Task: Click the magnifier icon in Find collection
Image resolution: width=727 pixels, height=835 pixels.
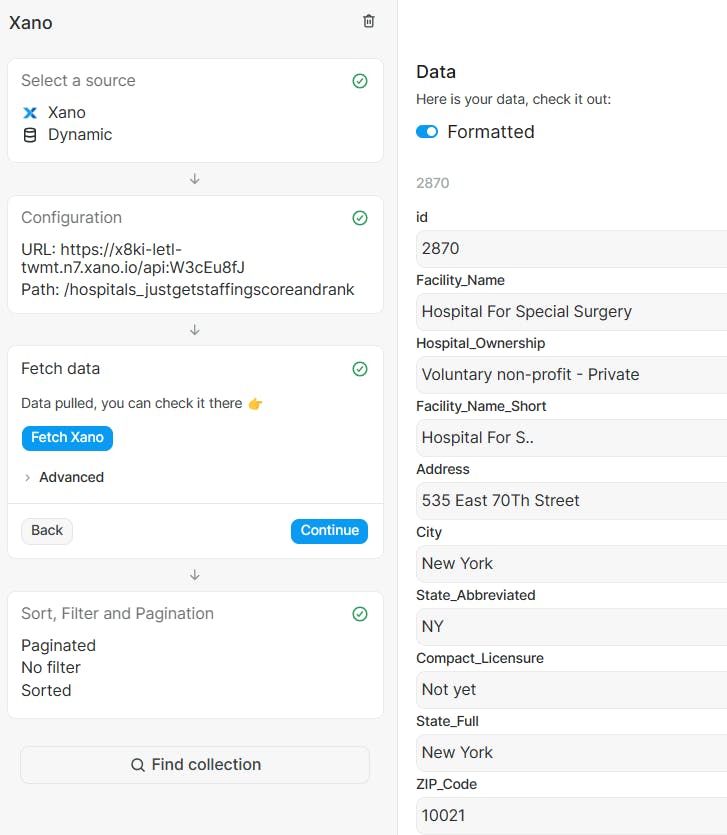Action: (x=138, y=765)
